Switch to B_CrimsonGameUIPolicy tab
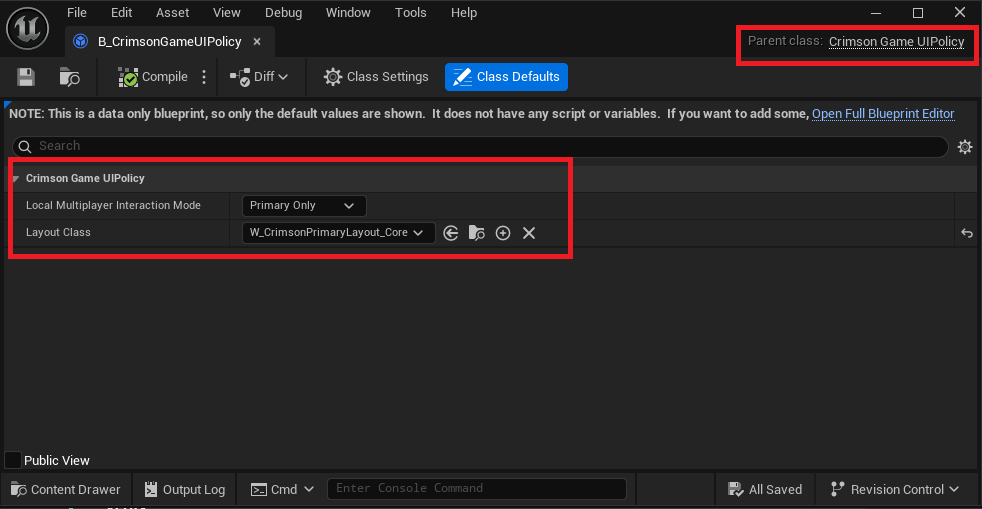This screenshot has width=982, height=509. pos(169,42)
